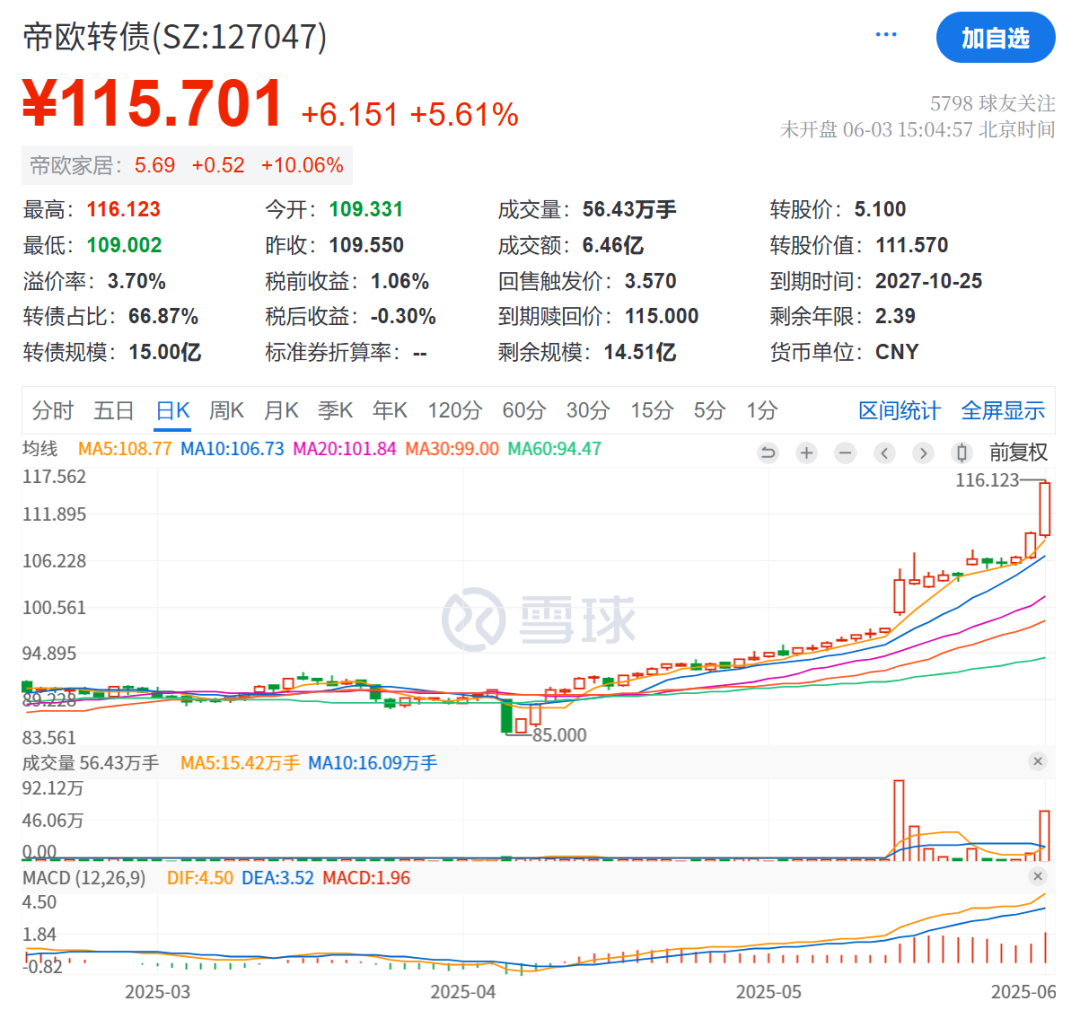Click the DIF:4.50 indicator value

pos(200,878)
